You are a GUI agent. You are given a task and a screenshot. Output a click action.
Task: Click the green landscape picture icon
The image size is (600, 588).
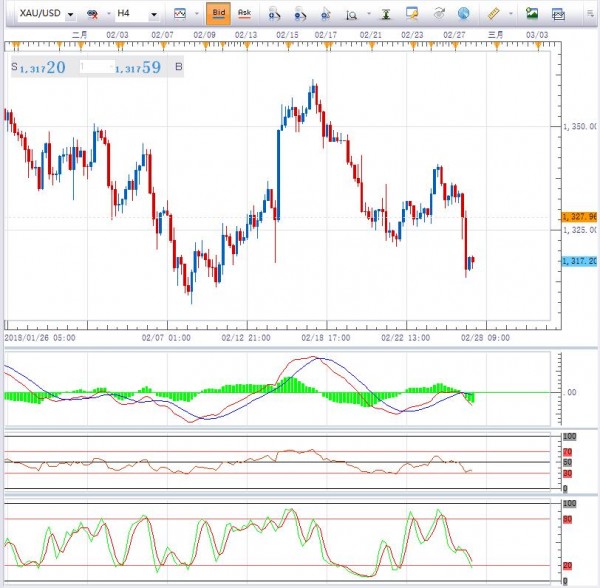point(532,14)
